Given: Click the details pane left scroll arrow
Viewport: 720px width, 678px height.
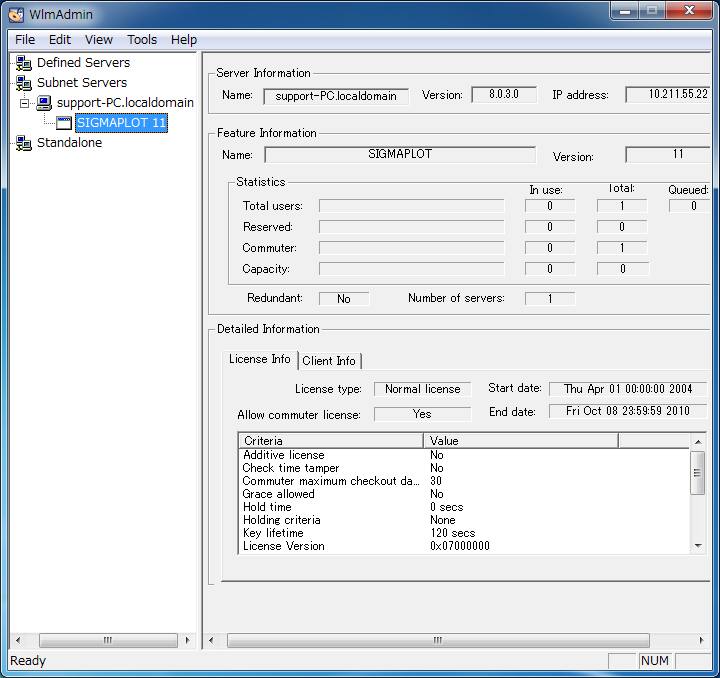Looking at the screenshot, I should click(211, 640).
